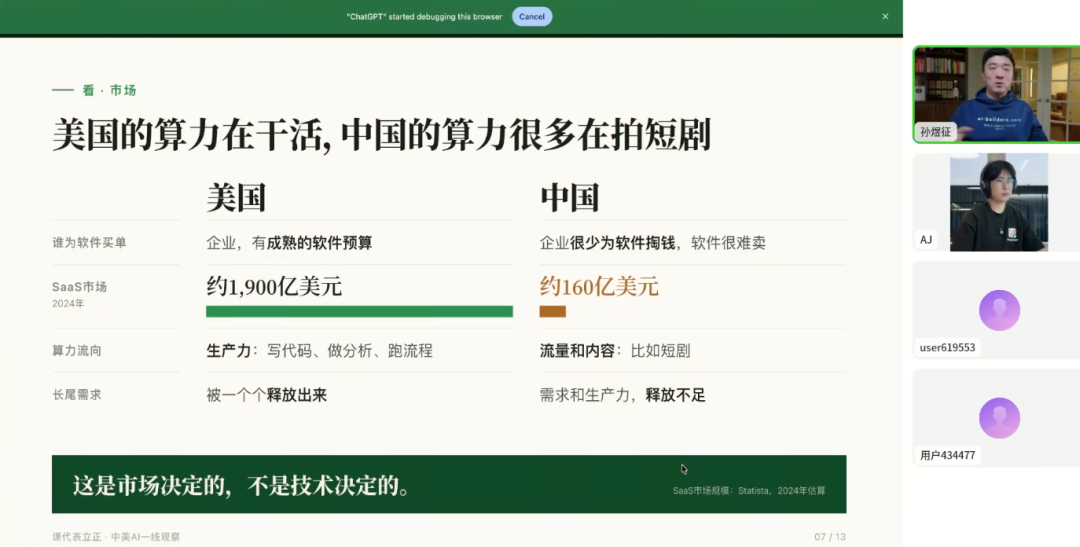Viewport: 1080px width, 547px height.
Task: Click the 长尾需求 row label
Action: 76,395
